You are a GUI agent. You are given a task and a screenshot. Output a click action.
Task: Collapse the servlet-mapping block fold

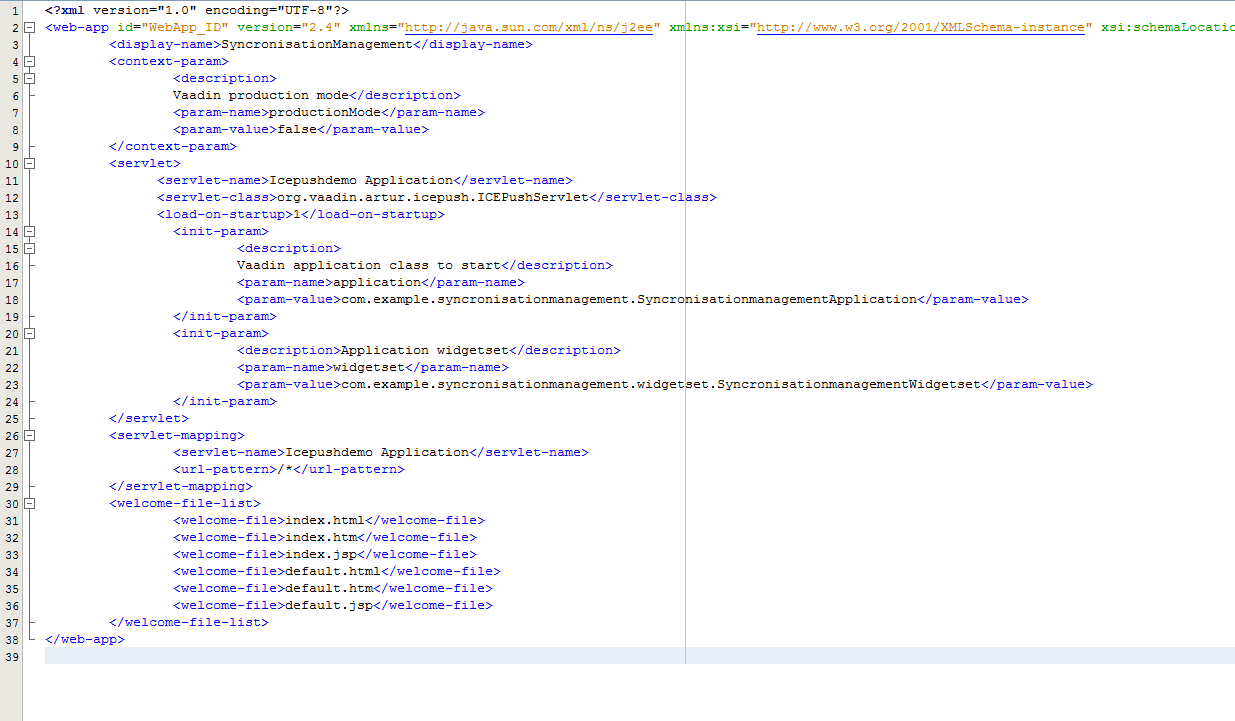click(x=30, y=435)
